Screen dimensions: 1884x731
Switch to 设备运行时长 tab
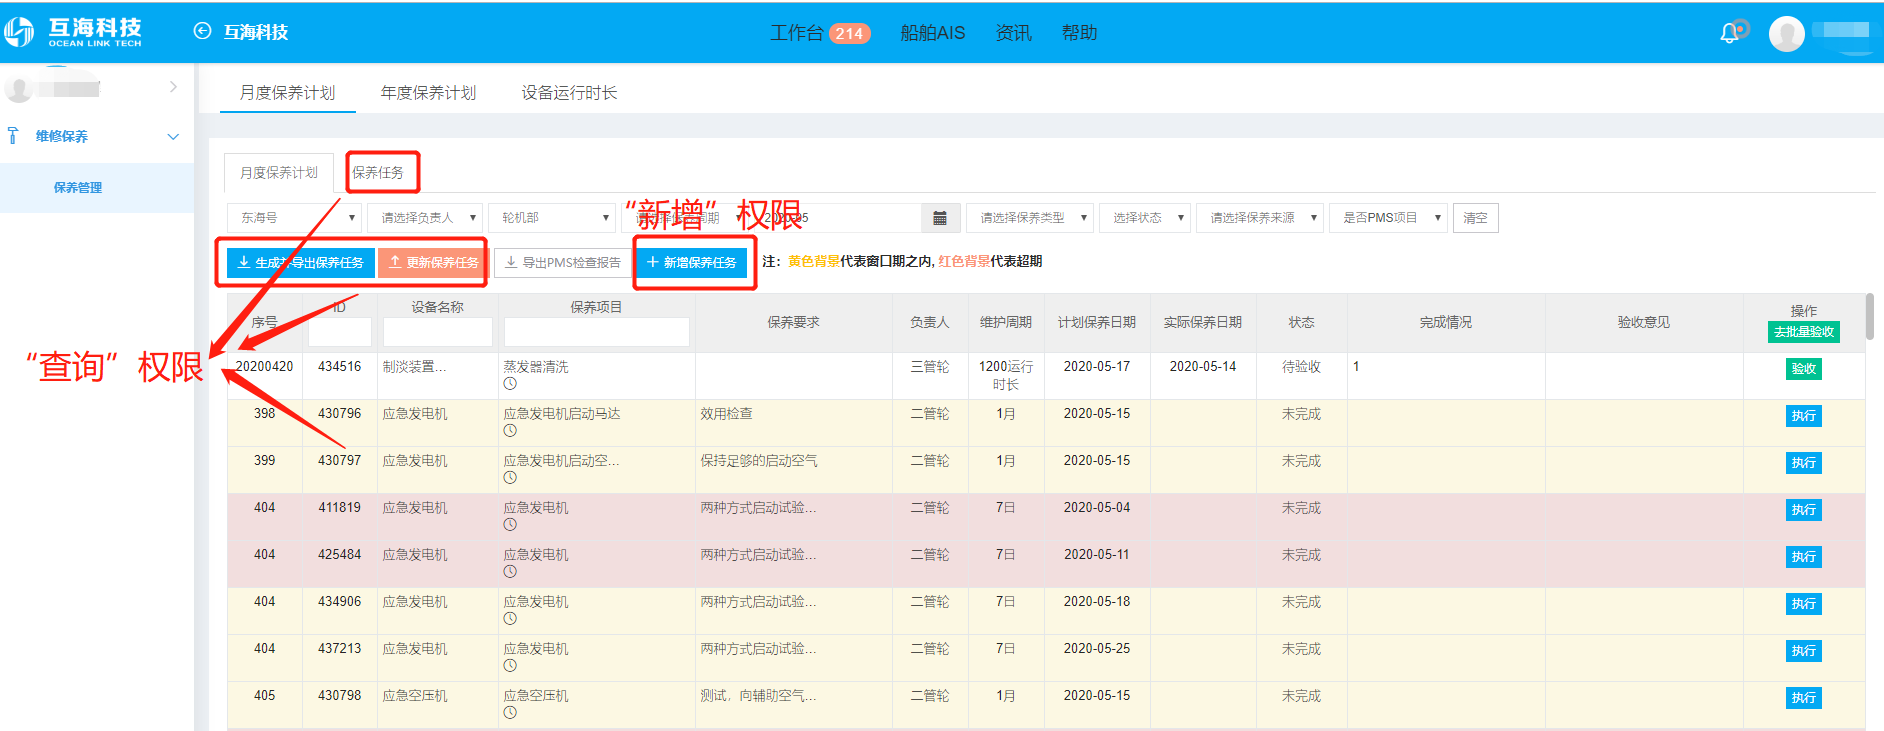(569, 92)
